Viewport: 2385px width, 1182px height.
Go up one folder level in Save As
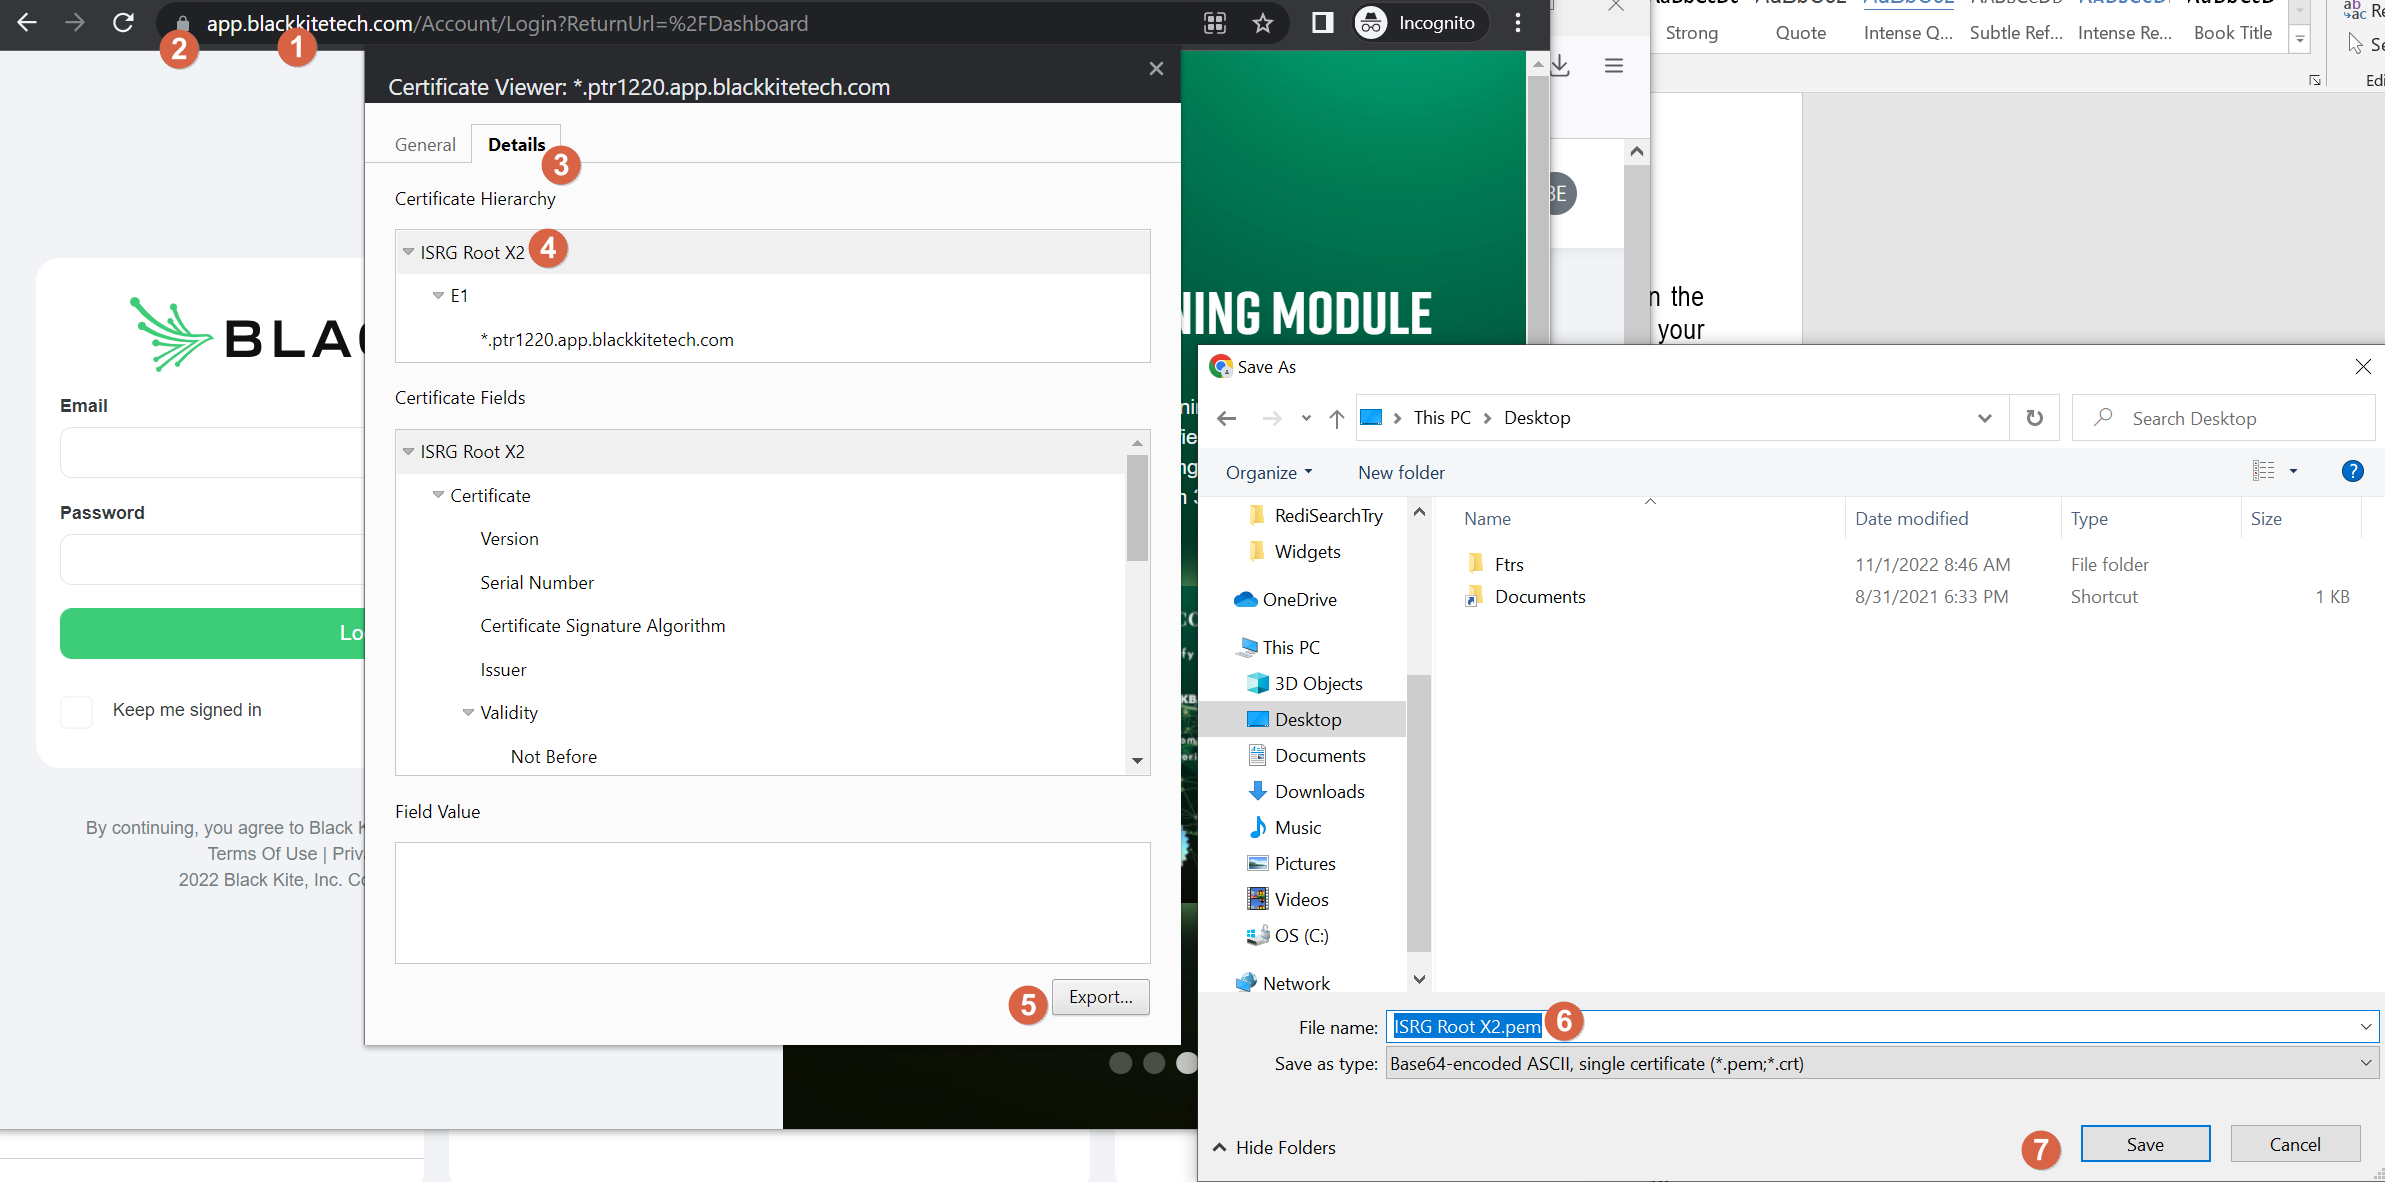pyautogui.click(x=1337, y=418)
